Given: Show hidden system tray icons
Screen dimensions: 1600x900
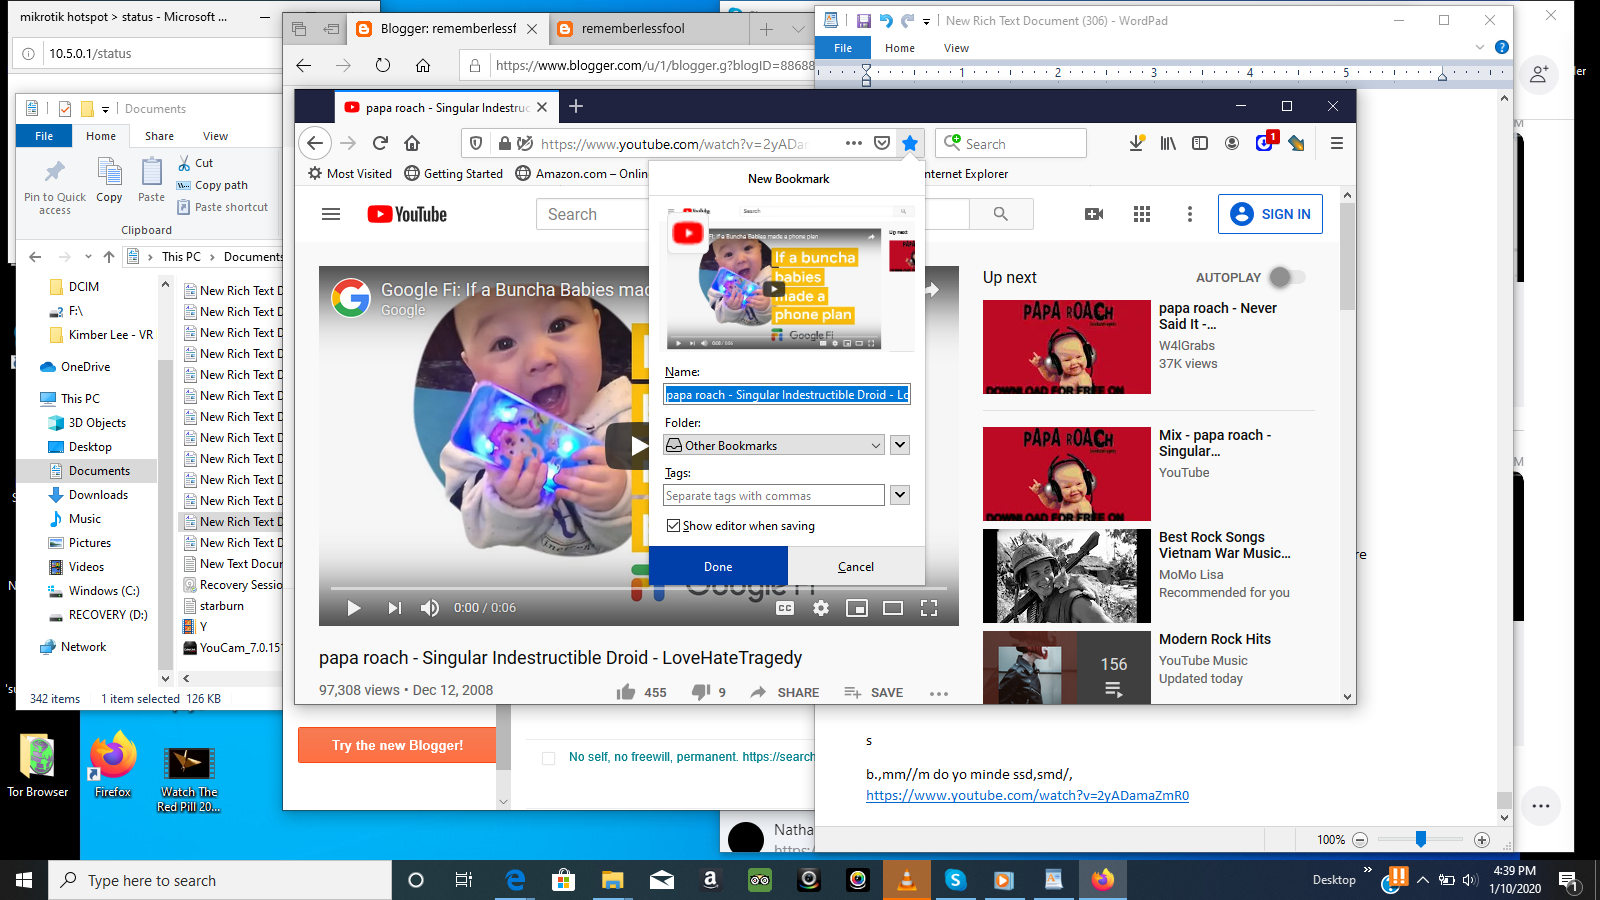Looking at the screenshot, I should click(x=1422, y=880).
